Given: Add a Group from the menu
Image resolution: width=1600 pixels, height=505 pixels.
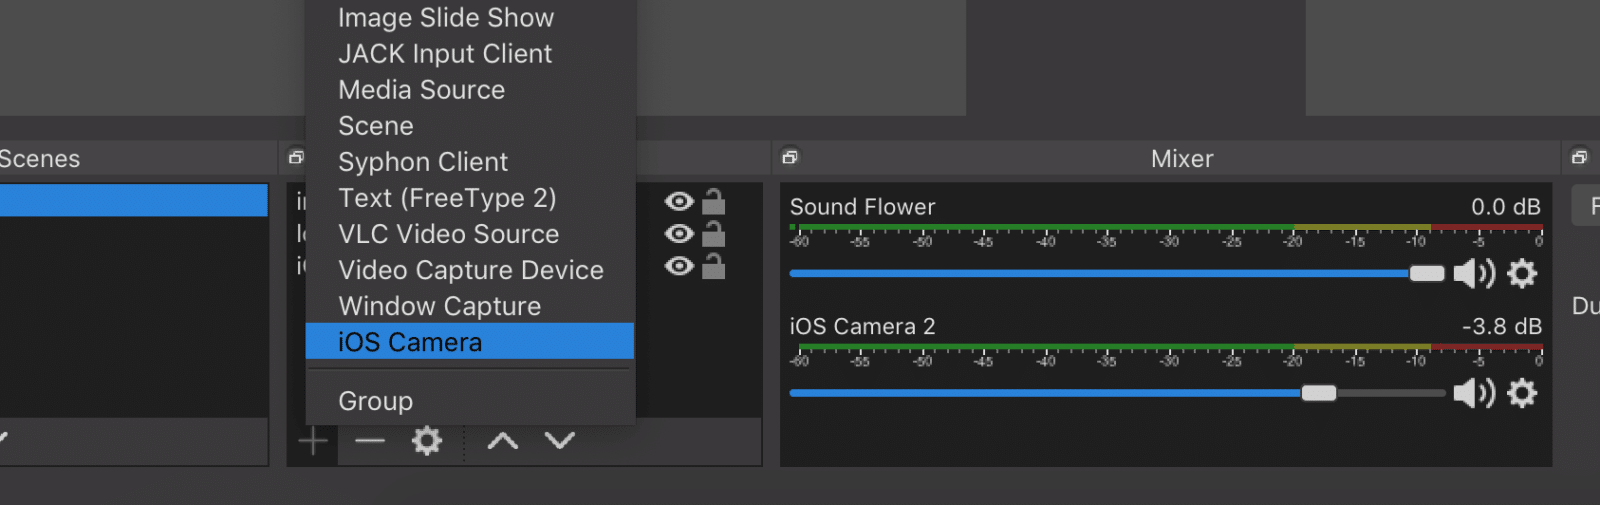Looking at the screenshot, I should click(375, 401).
